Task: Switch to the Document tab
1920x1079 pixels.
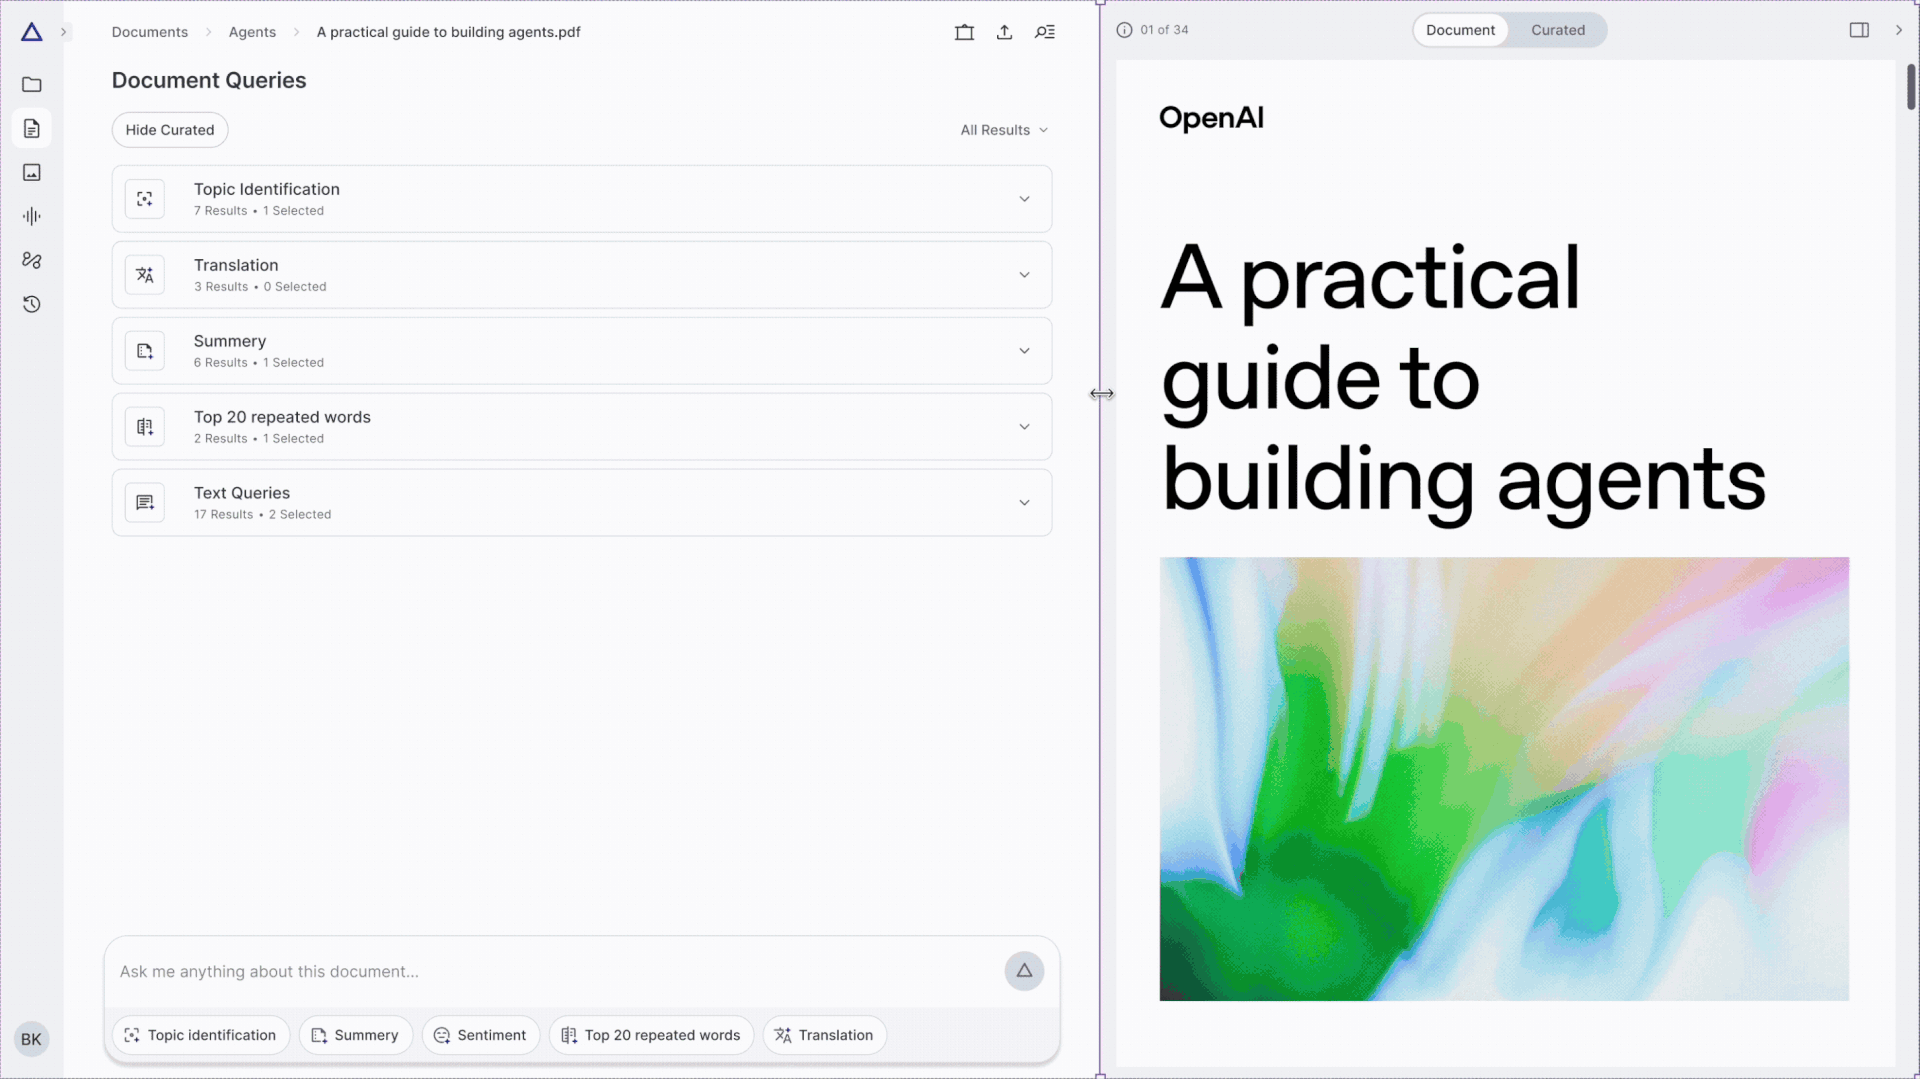Action: point(1460,30)
